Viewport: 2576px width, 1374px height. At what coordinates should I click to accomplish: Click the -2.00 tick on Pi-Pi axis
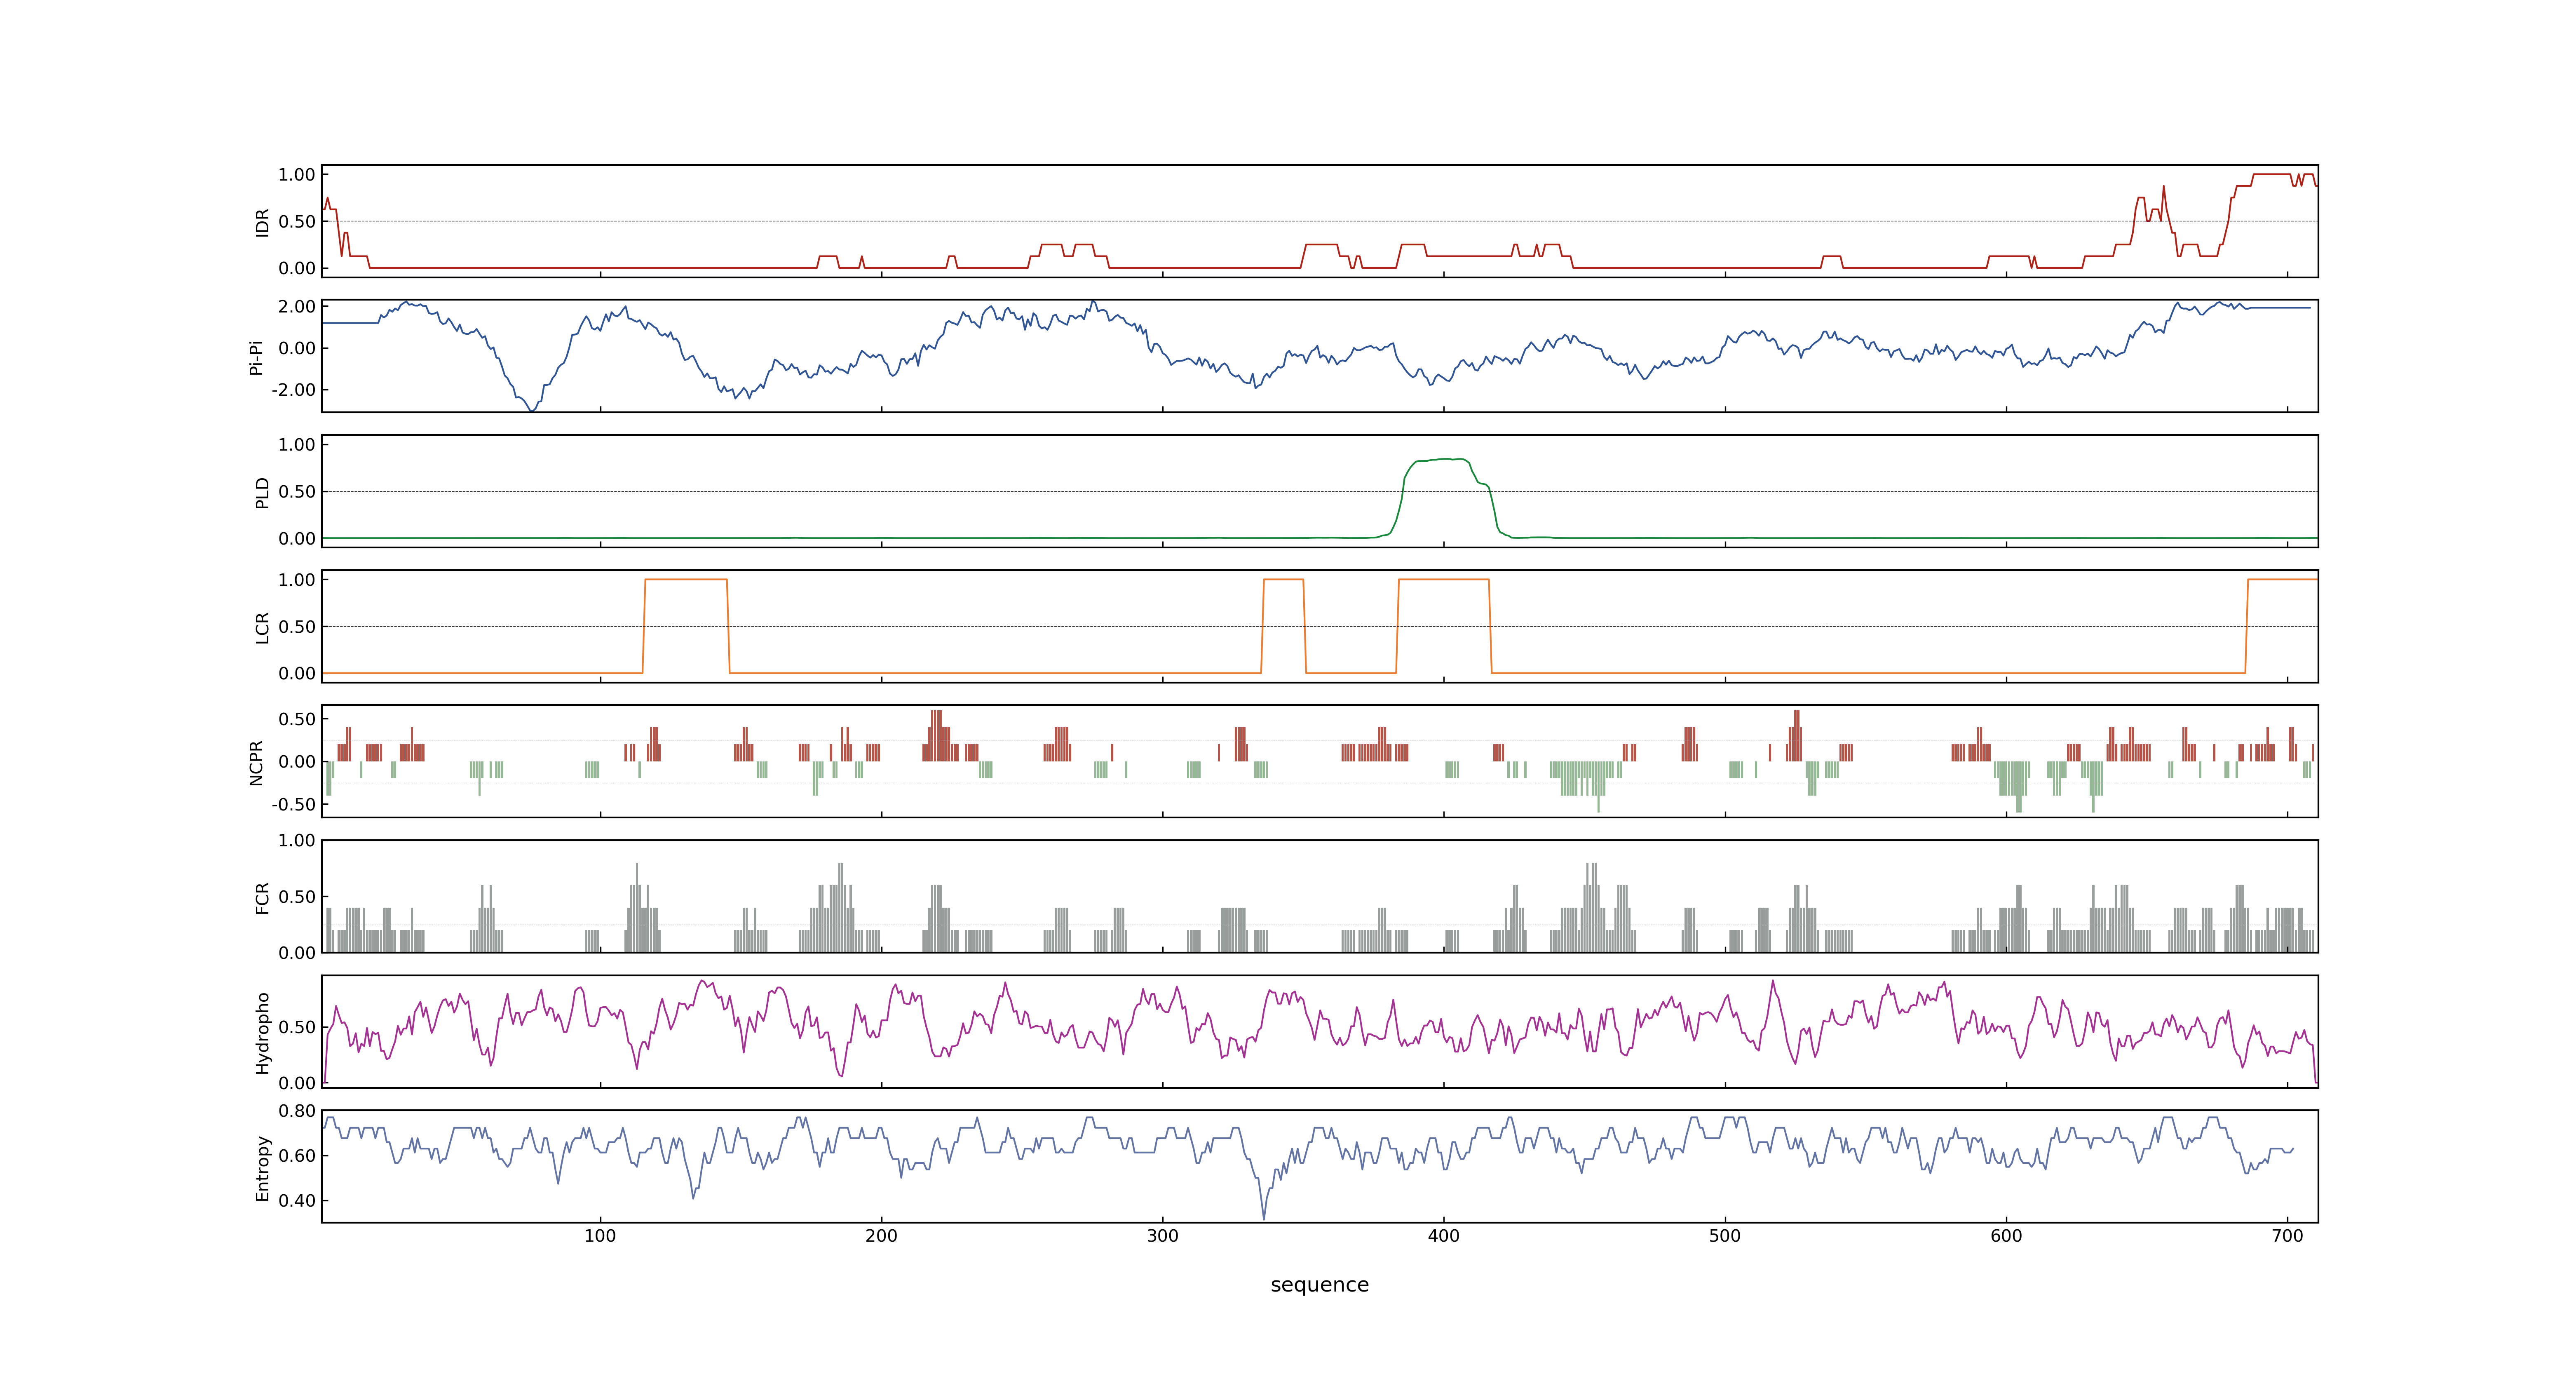point(293,390)
